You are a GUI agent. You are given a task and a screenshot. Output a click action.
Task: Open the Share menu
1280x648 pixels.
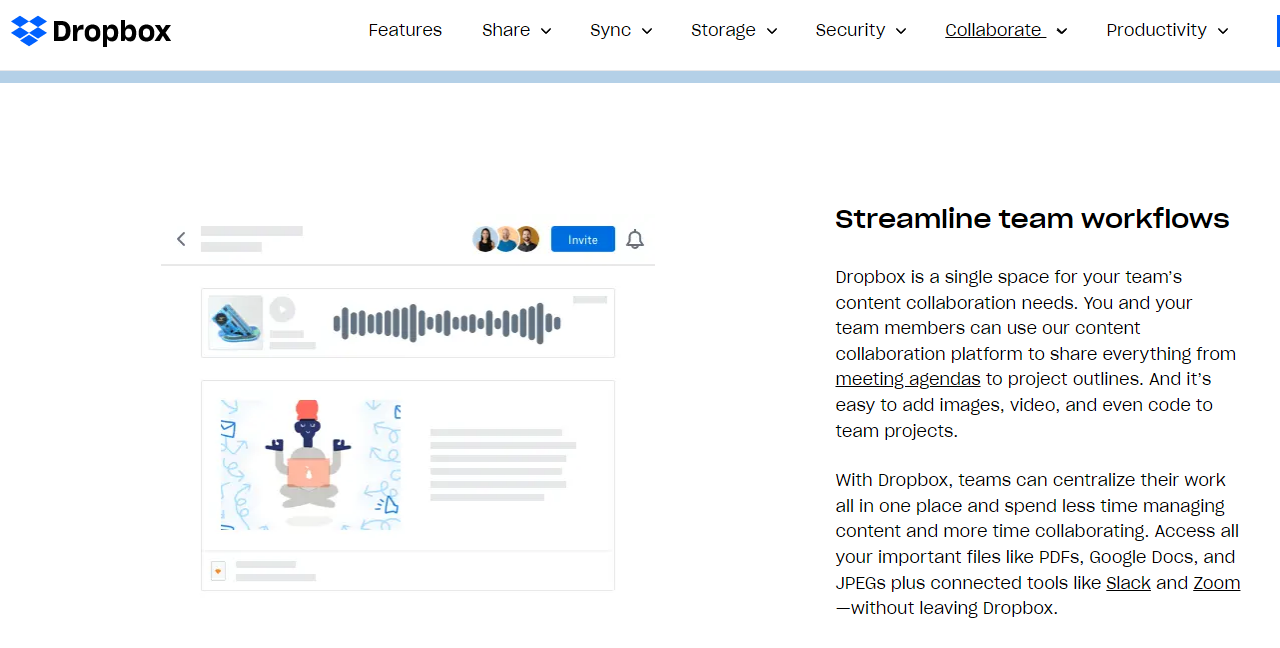tap(506, 30)
